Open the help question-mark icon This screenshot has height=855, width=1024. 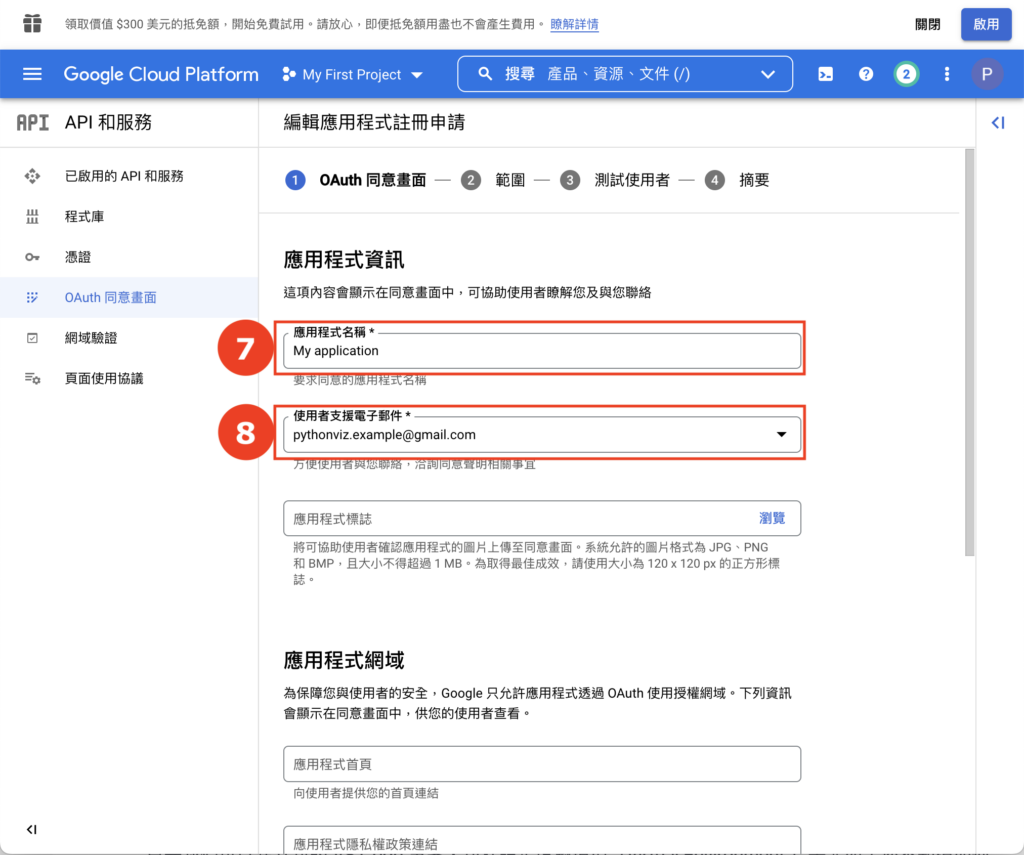click(x=866, y=73)
